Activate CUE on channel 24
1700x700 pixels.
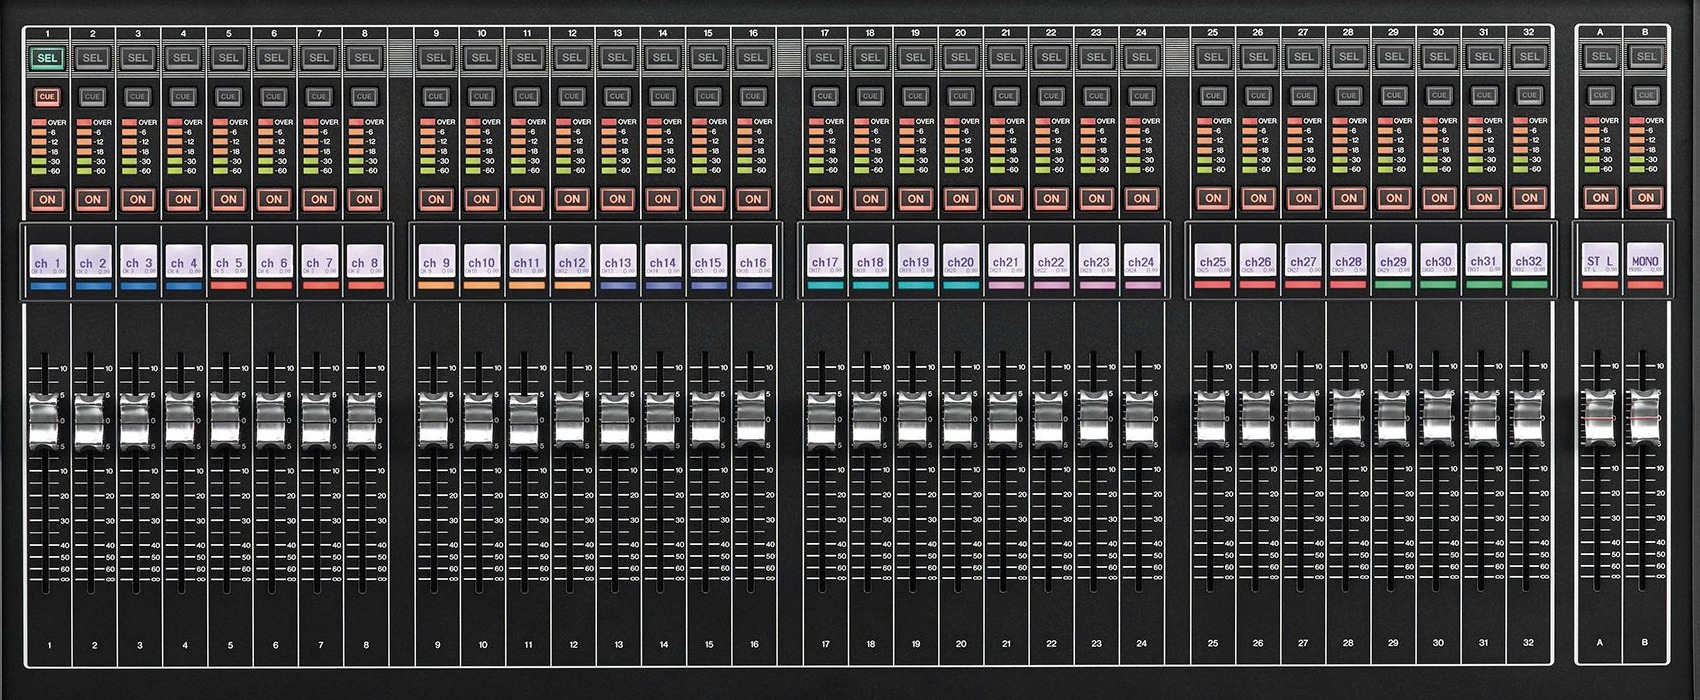point(1141,97)
